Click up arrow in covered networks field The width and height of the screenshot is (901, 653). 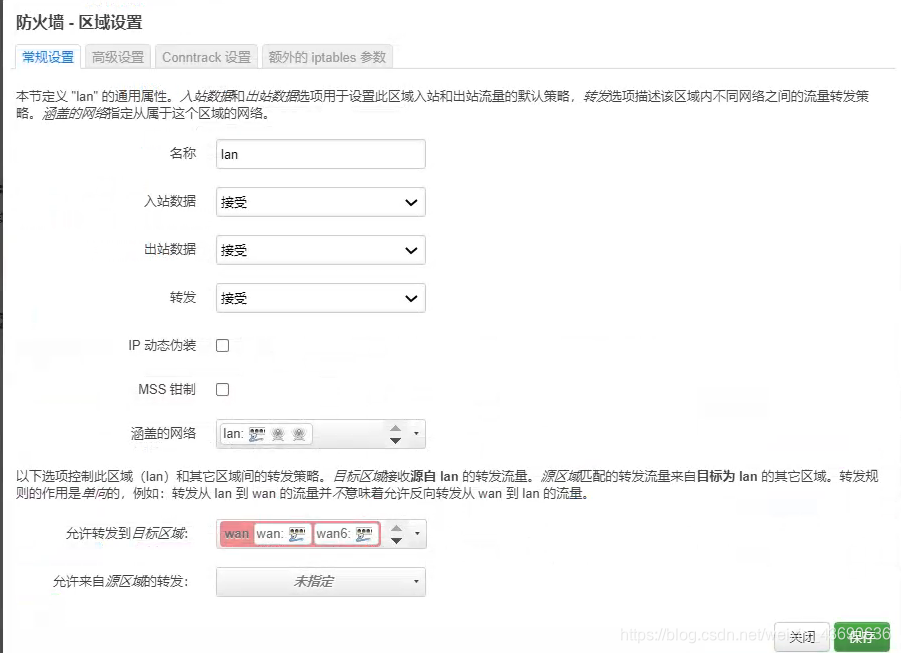[395, 428]
